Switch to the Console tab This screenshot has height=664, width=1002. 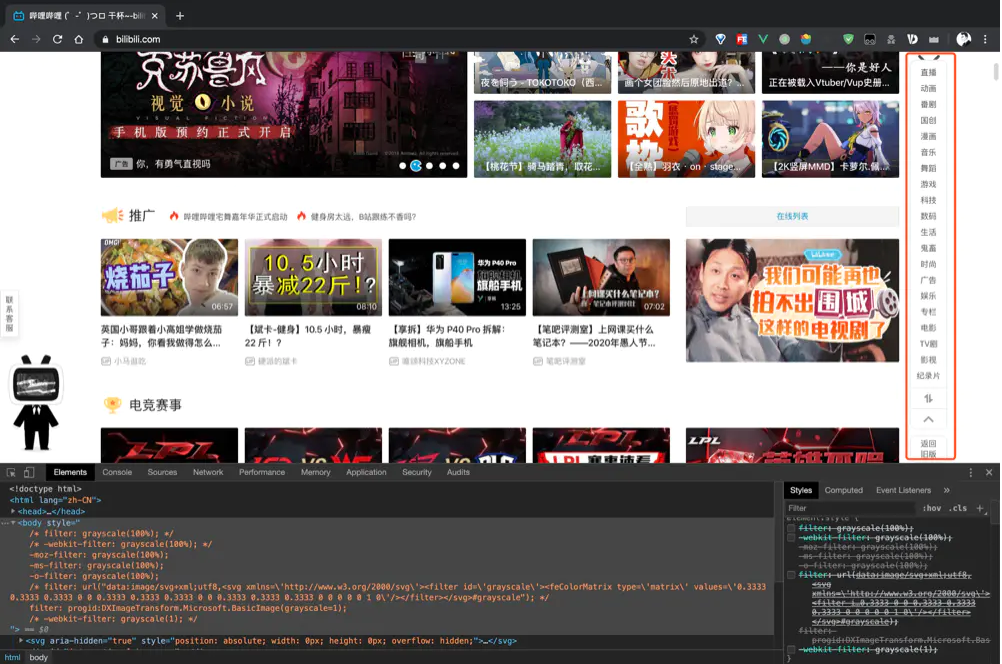coord(117,472)
